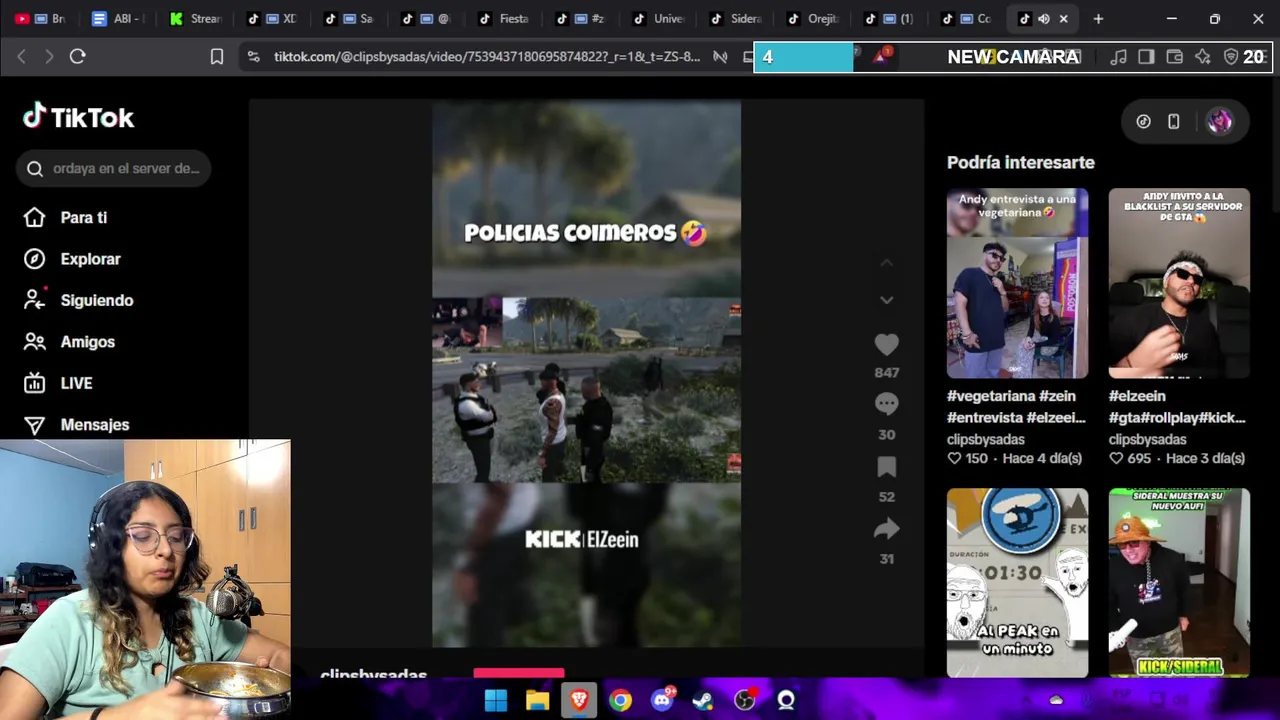The height and width of the screenshot is (720, 1280).
Task: Open Steam from the taskbar
Action: (703, 700)
